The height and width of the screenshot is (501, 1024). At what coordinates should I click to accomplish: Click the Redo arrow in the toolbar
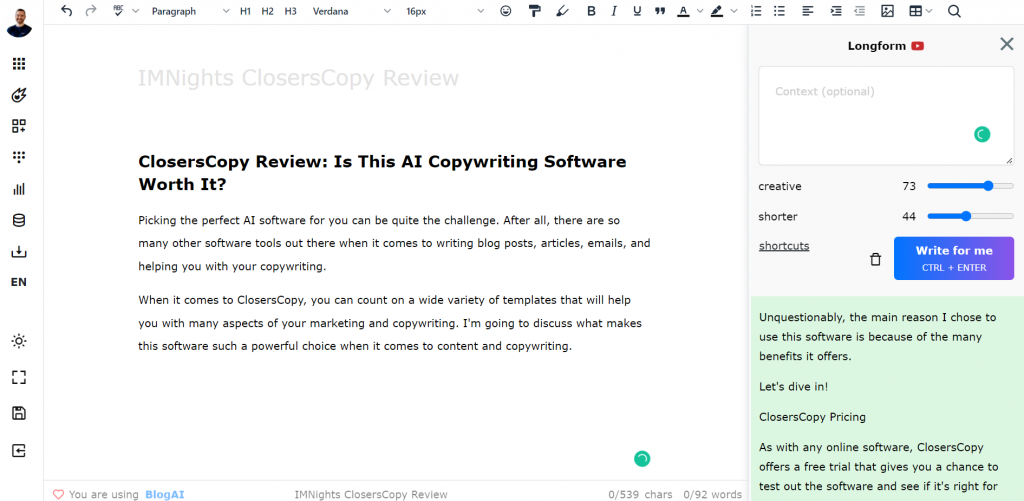pos(91,11)
